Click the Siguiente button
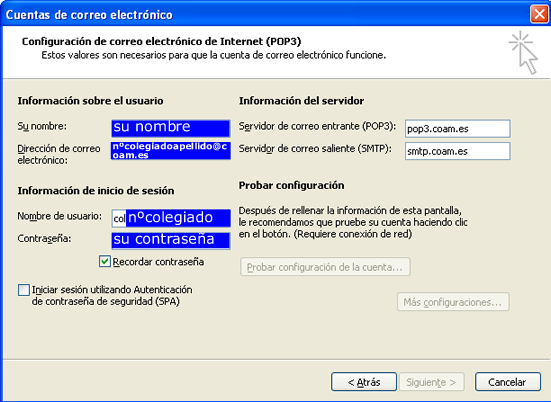 pyautogui.click(x=432, y=382)
